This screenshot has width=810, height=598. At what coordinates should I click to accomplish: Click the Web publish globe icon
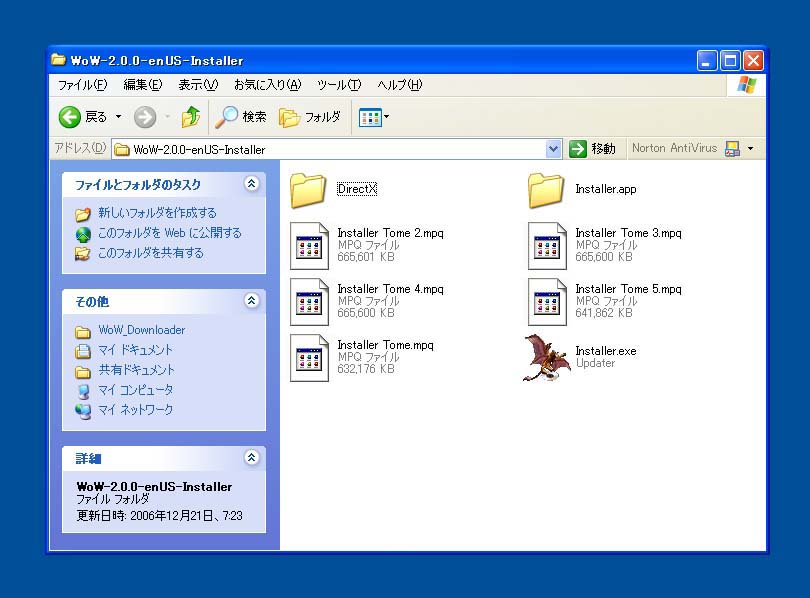(83, 234)
